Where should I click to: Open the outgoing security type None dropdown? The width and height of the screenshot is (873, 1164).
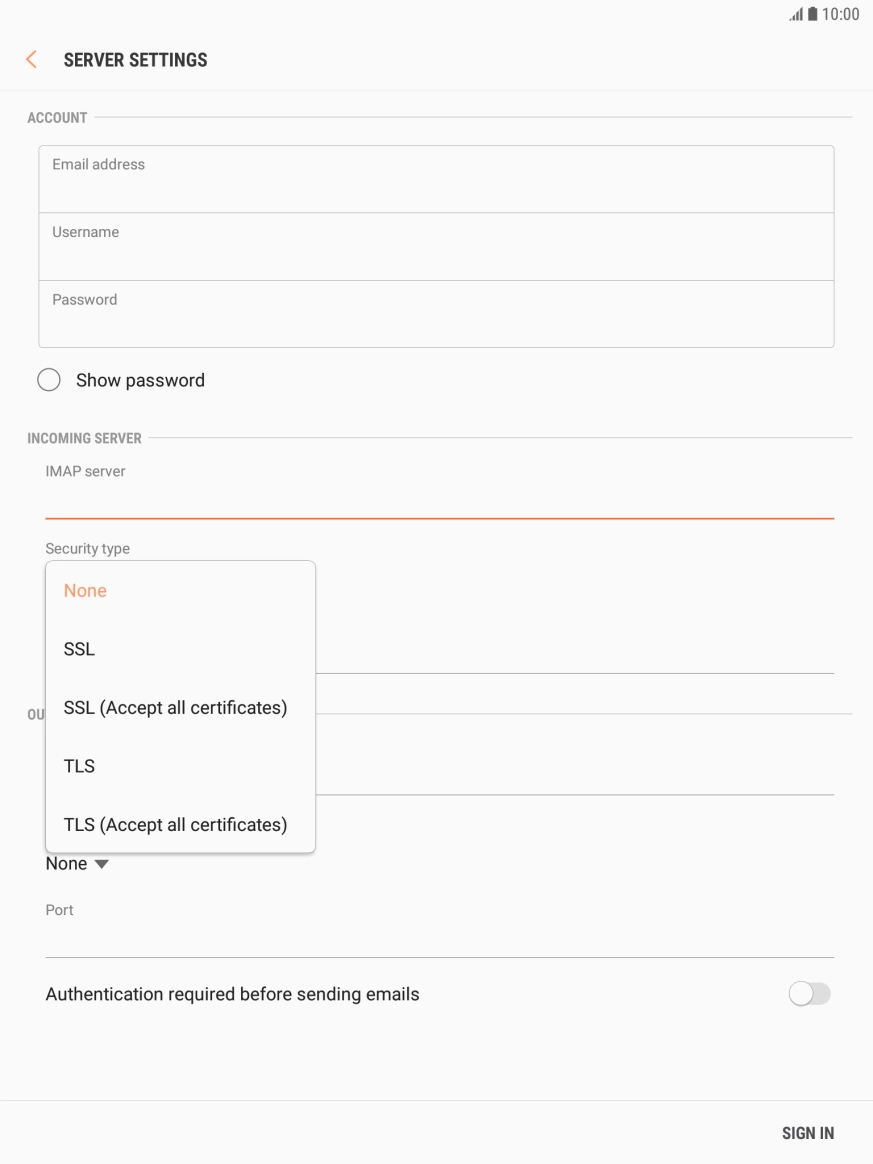[x=76, y=864]
